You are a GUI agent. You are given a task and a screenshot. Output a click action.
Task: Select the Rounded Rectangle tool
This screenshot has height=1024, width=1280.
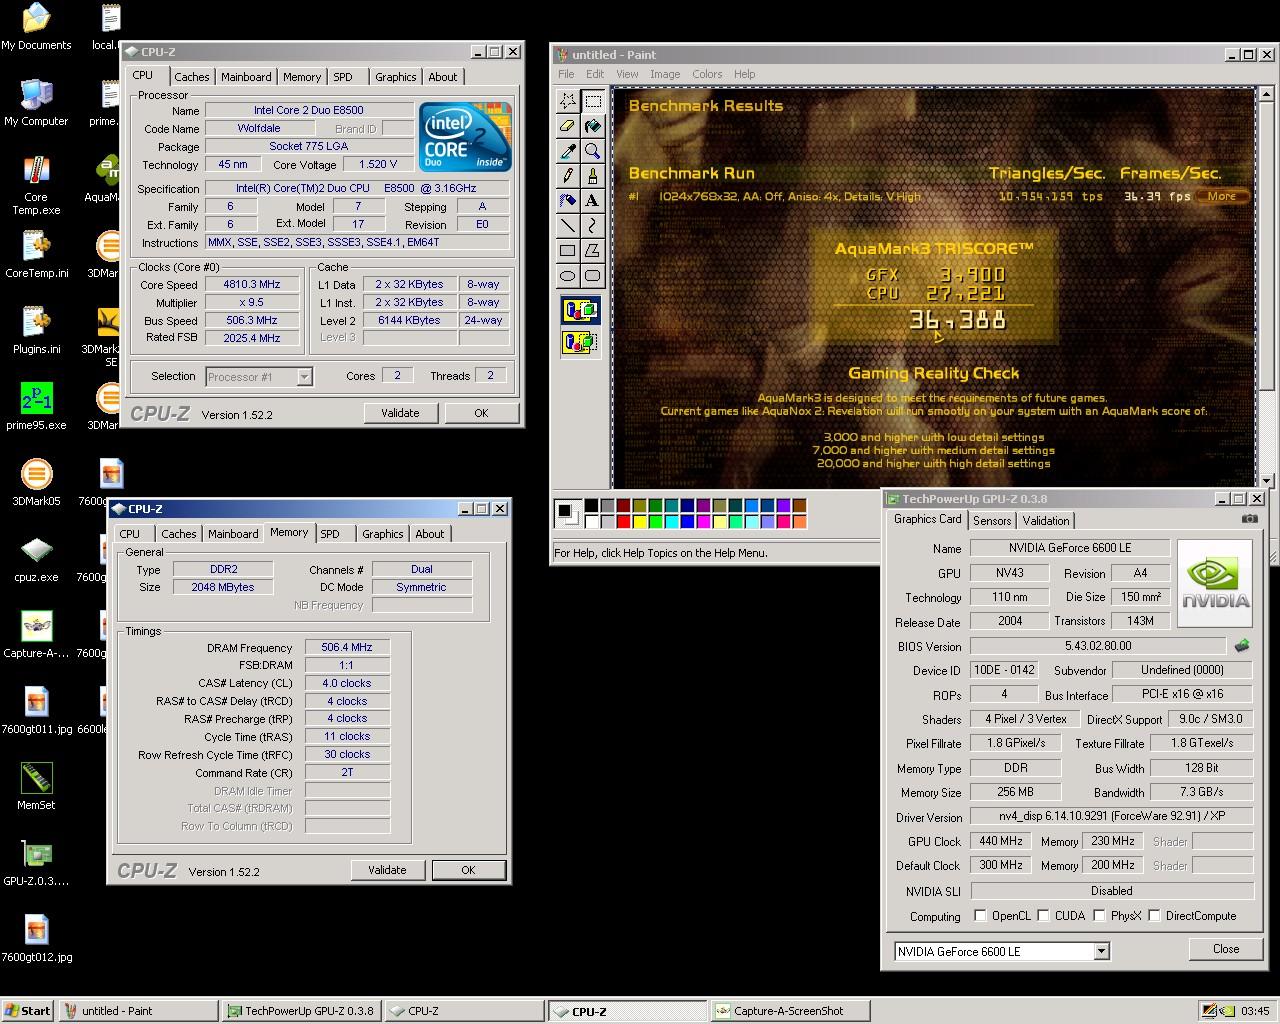(x=593, y=276)
